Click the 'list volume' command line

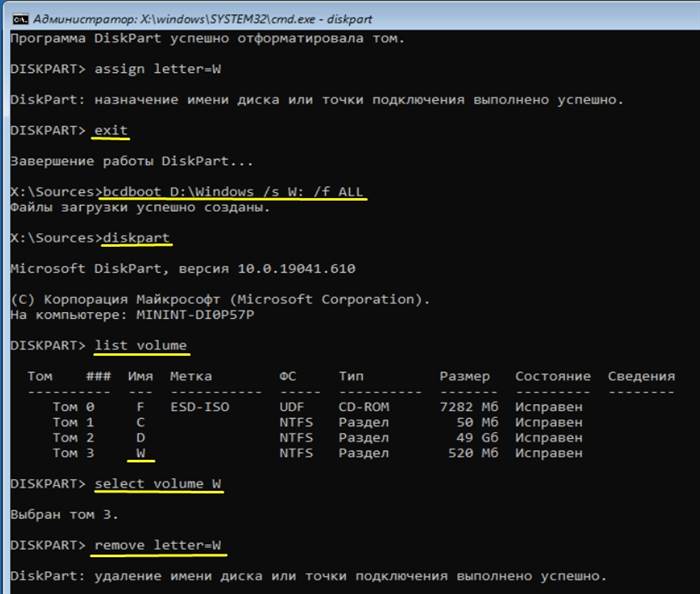(x=141, y=345)
